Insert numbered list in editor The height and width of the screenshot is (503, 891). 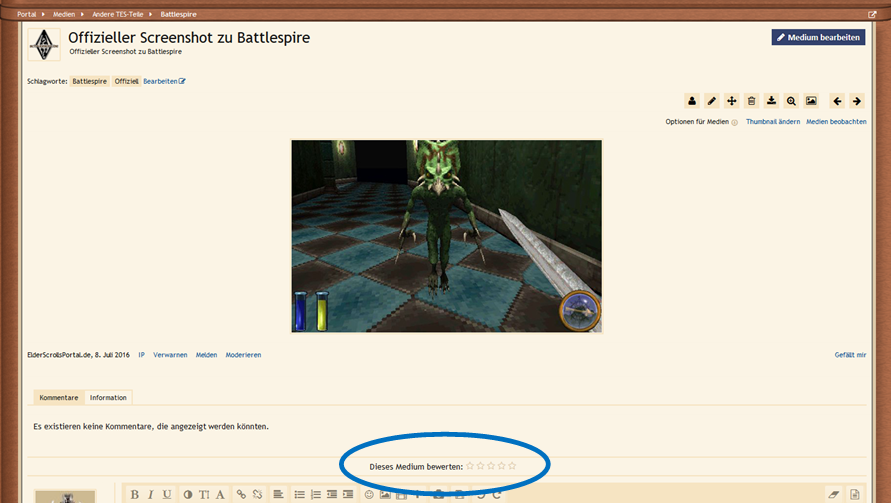[315, 494]
